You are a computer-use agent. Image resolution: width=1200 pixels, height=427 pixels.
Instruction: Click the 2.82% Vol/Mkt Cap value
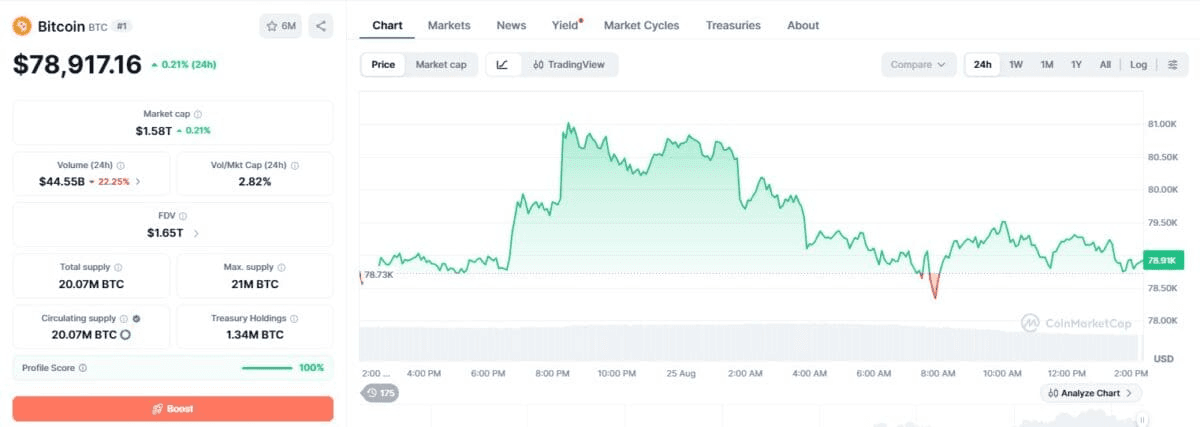click(x=255, y=182)
